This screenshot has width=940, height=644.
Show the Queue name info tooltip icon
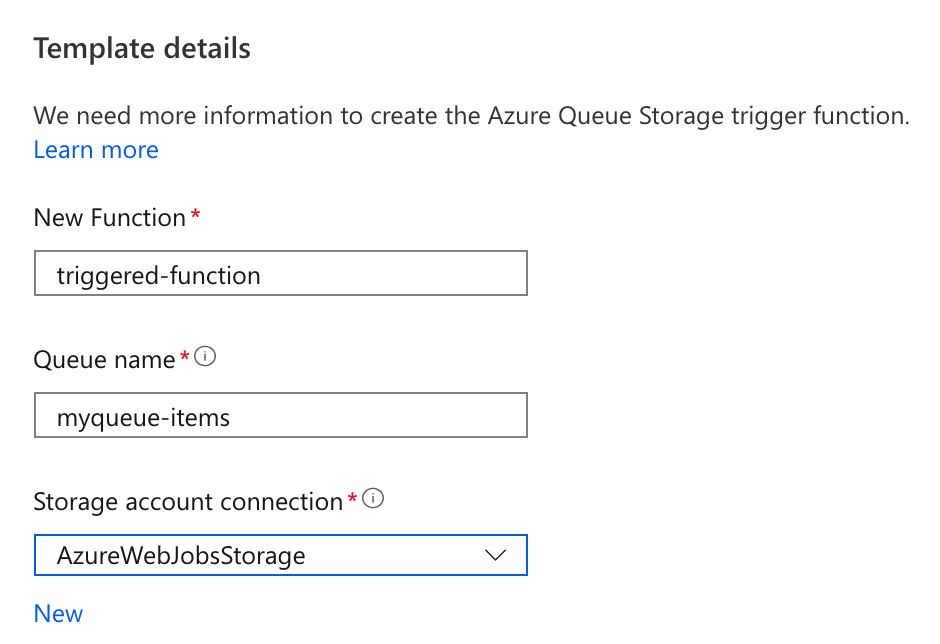205,357
